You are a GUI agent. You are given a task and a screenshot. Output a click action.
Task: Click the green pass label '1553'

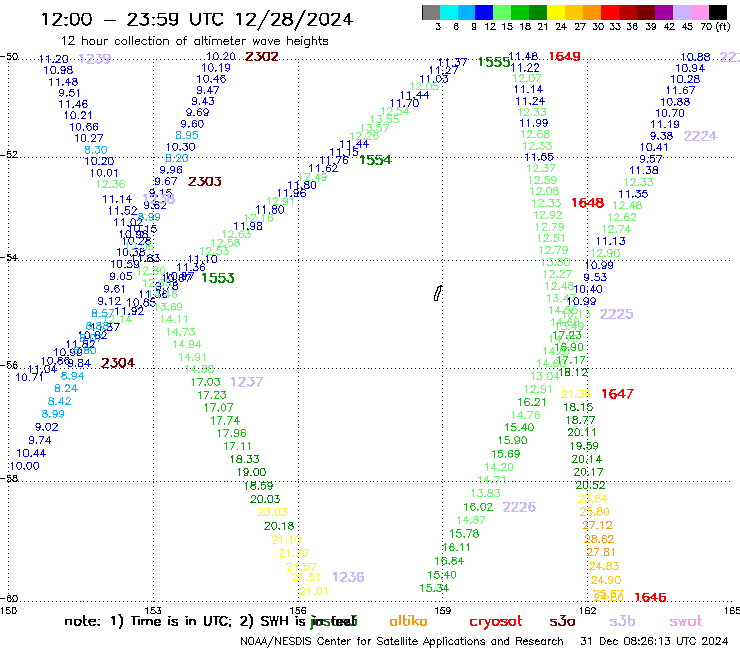click(218, 278)
